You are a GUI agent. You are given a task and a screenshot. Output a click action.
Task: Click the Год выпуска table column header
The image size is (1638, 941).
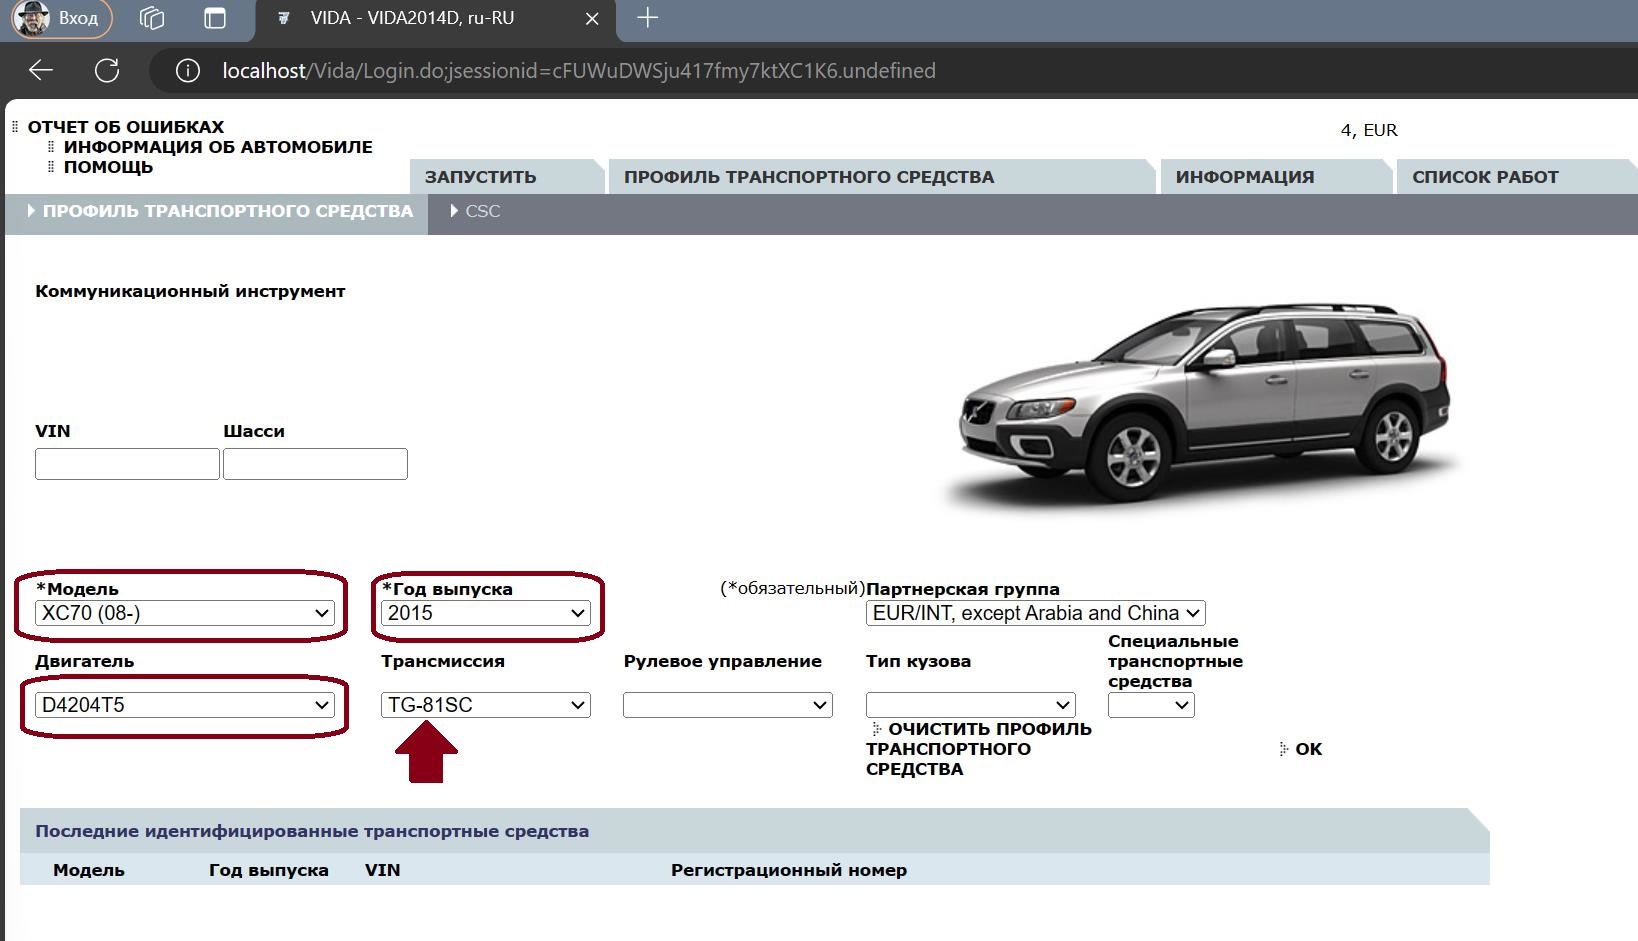click(x=268, y=870)
